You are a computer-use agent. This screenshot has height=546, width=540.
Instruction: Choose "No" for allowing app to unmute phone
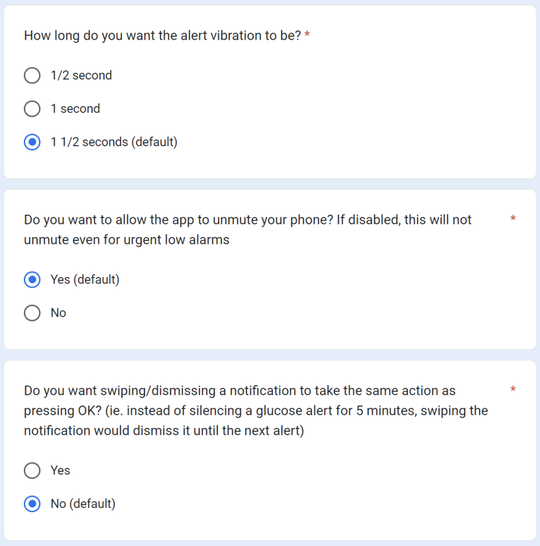(x=32, y=313)
